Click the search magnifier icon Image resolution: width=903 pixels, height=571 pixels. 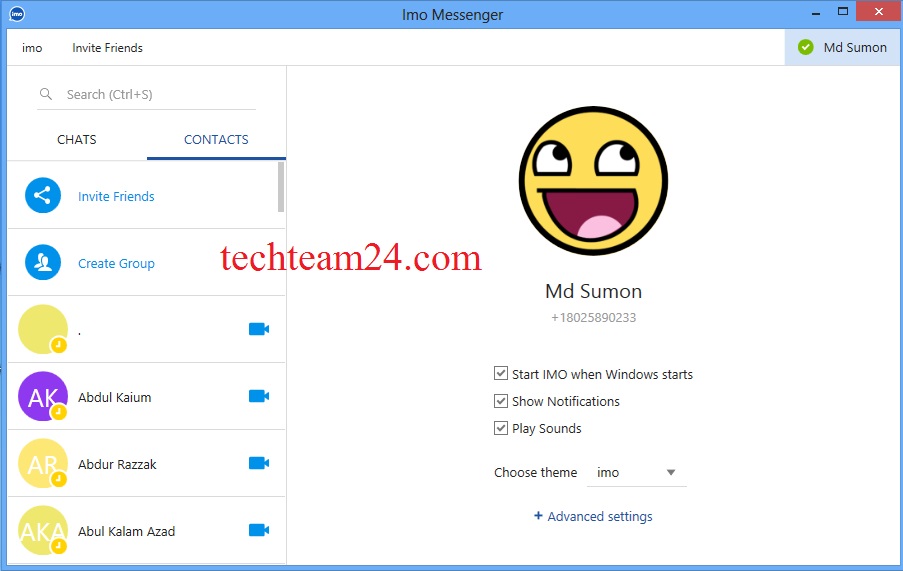click(x=45, y=94)
